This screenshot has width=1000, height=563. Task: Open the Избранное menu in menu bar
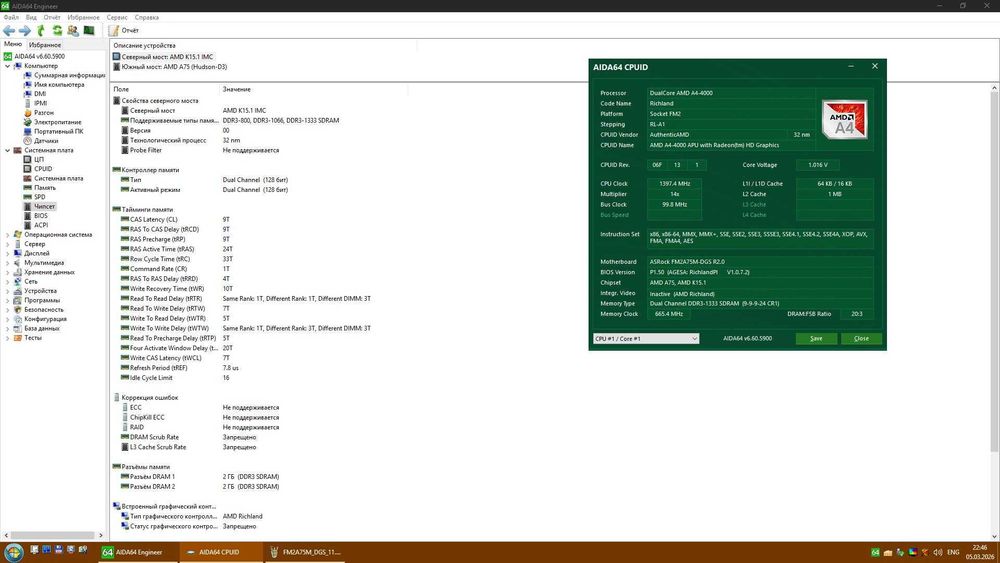pos(84,17)
